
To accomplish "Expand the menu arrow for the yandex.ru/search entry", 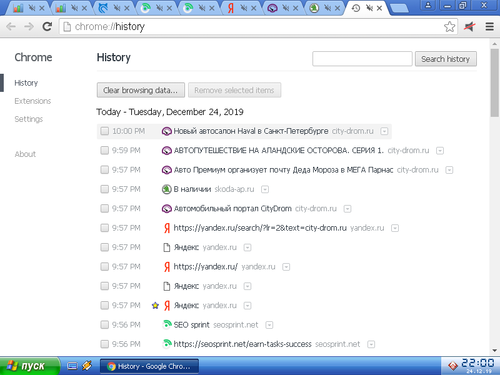I will coord(395,228).
